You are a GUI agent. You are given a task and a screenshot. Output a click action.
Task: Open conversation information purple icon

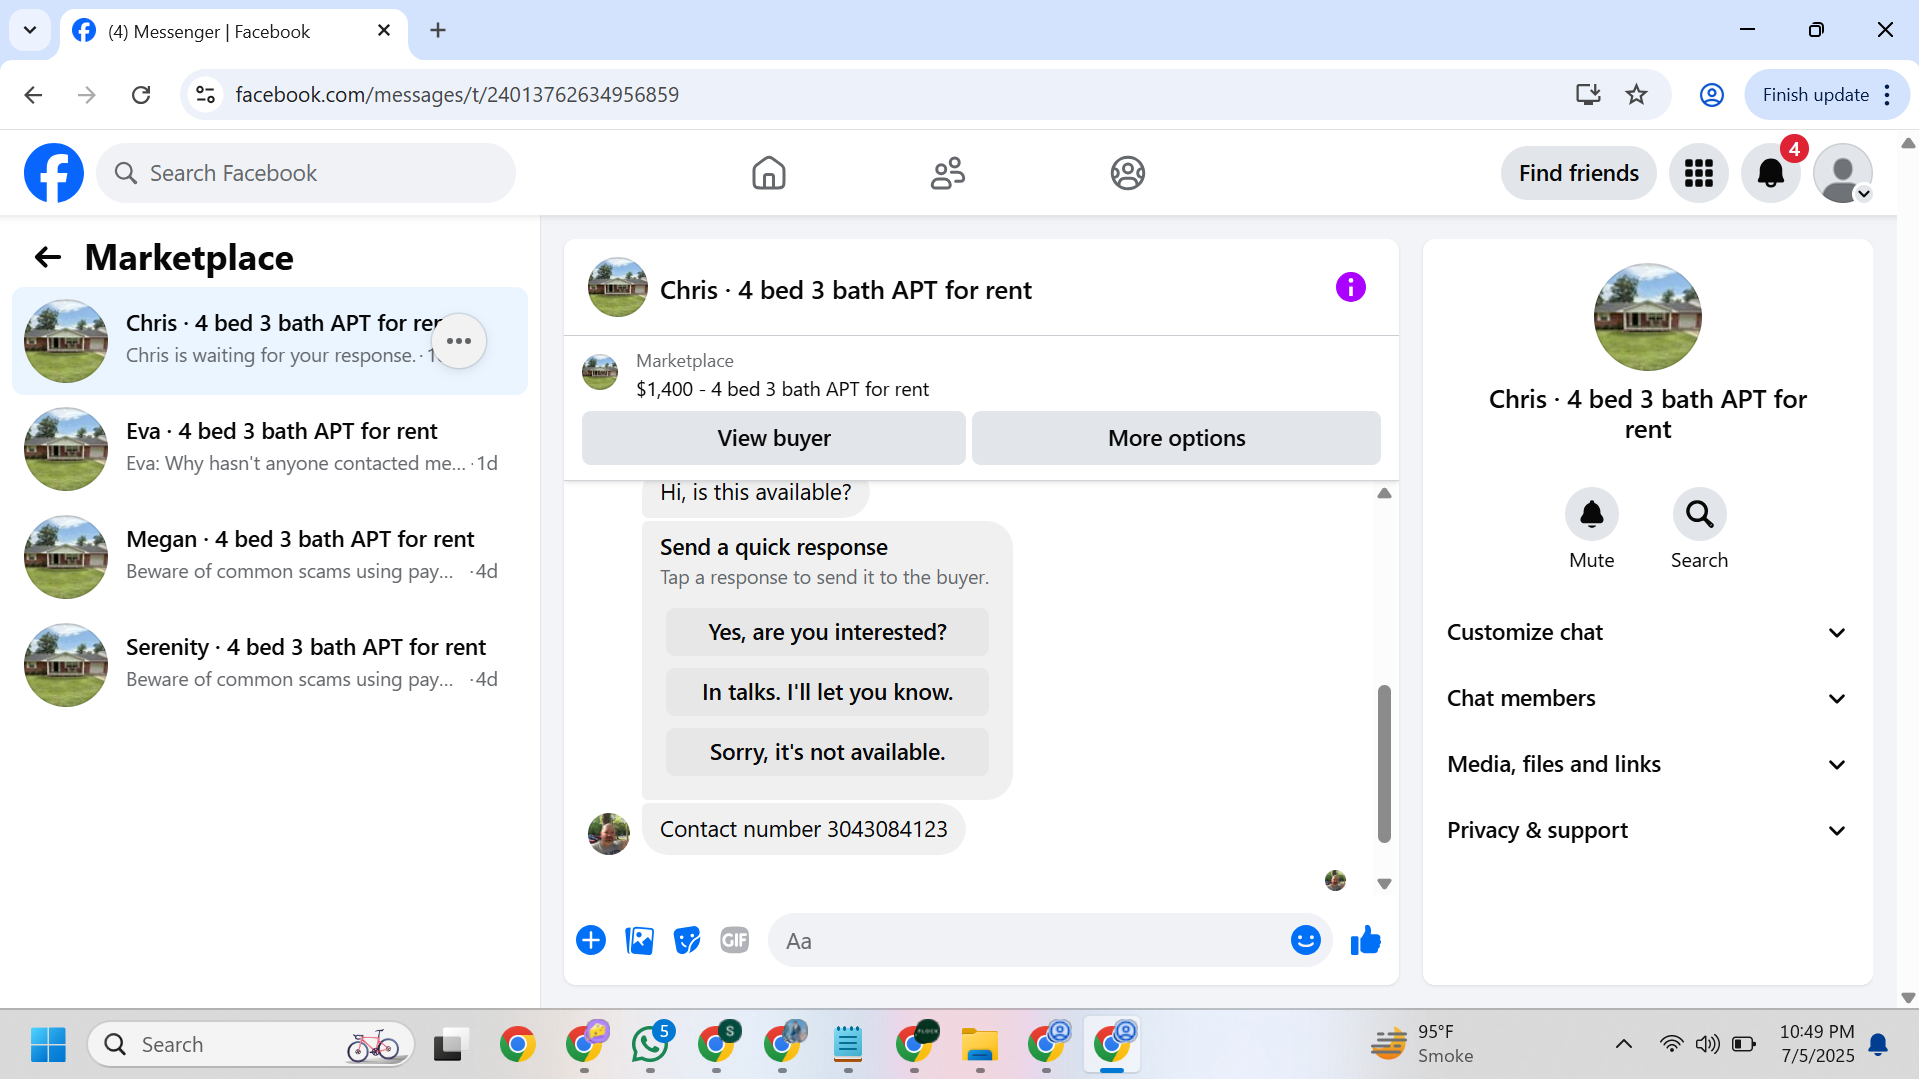(x=1350, y=288)
